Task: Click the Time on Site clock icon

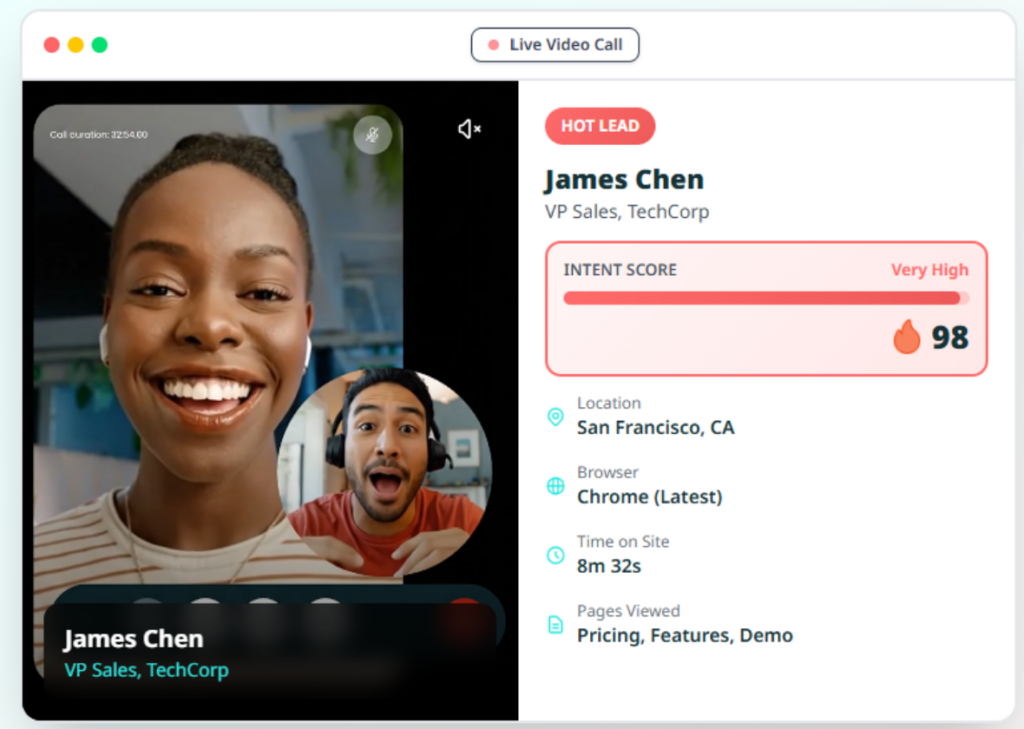Action: [555, 555]
